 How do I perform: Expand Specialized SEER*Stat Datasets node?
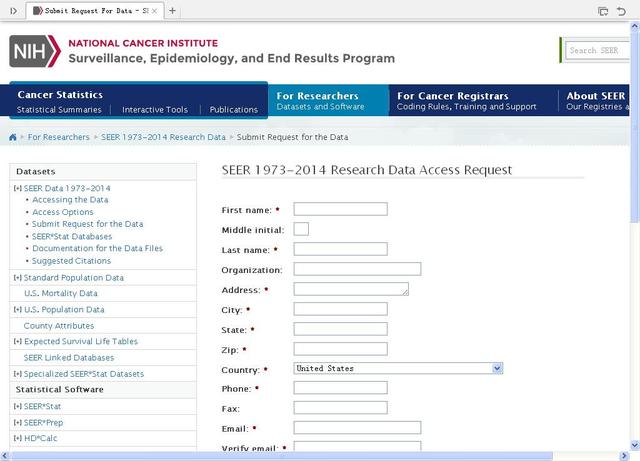[18, 374]
